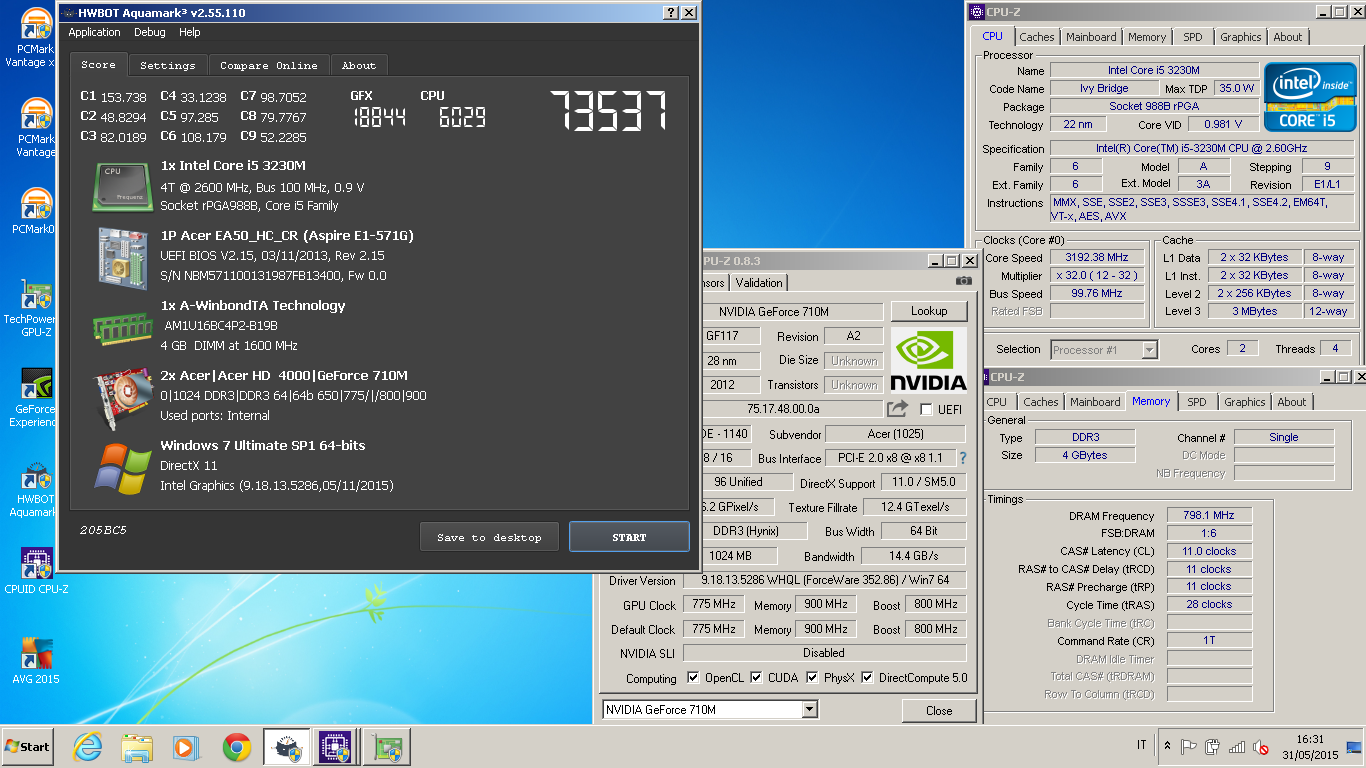Open Action Center flag in system tray
The height and width of the screenshot is (768, 1366).
click(1189, 747)
